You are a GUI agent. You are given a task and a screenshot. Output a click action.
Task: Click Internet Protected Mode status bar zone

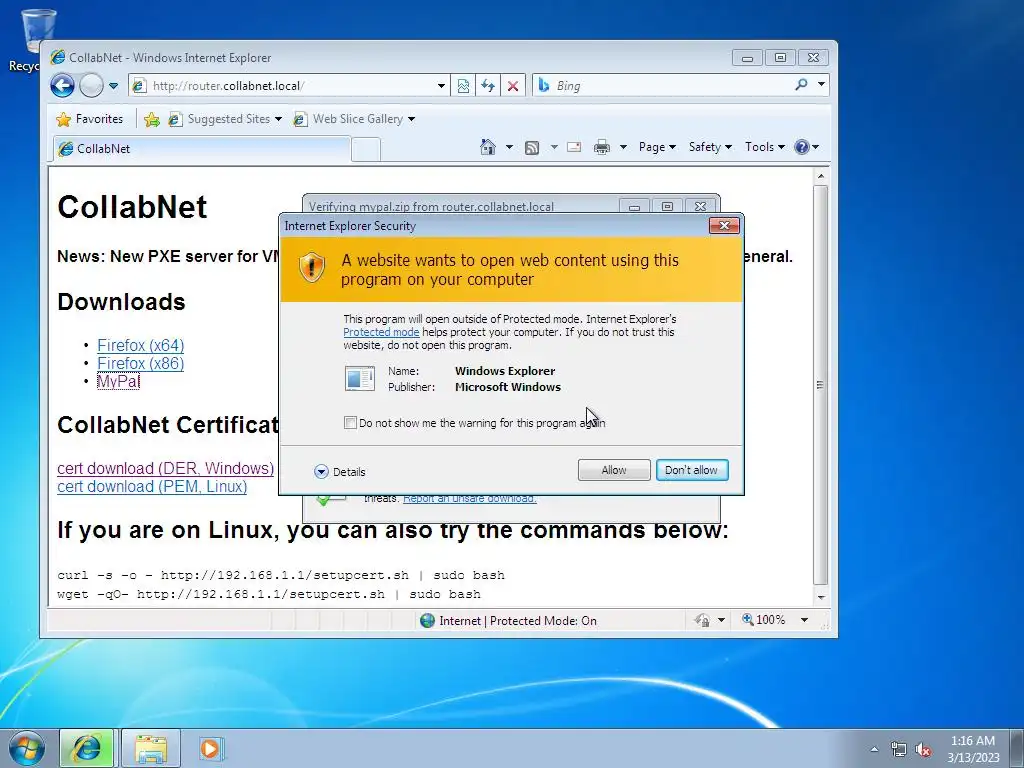click(x=509, y=620)
